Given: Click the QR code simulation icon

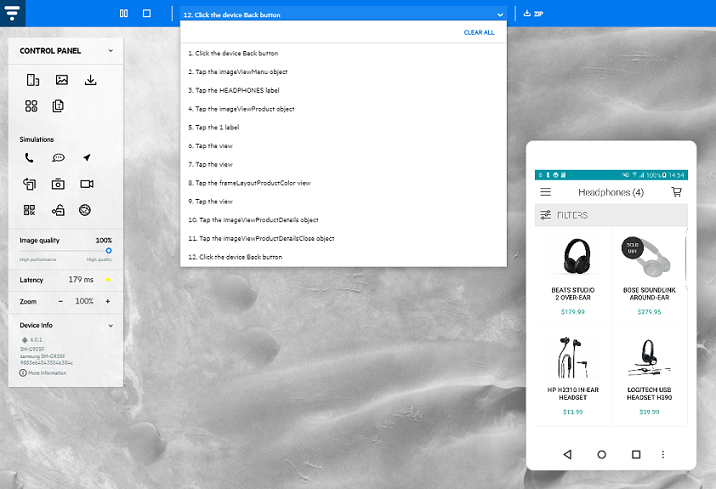Looking at the screenshot, I should tap(30, 210).
